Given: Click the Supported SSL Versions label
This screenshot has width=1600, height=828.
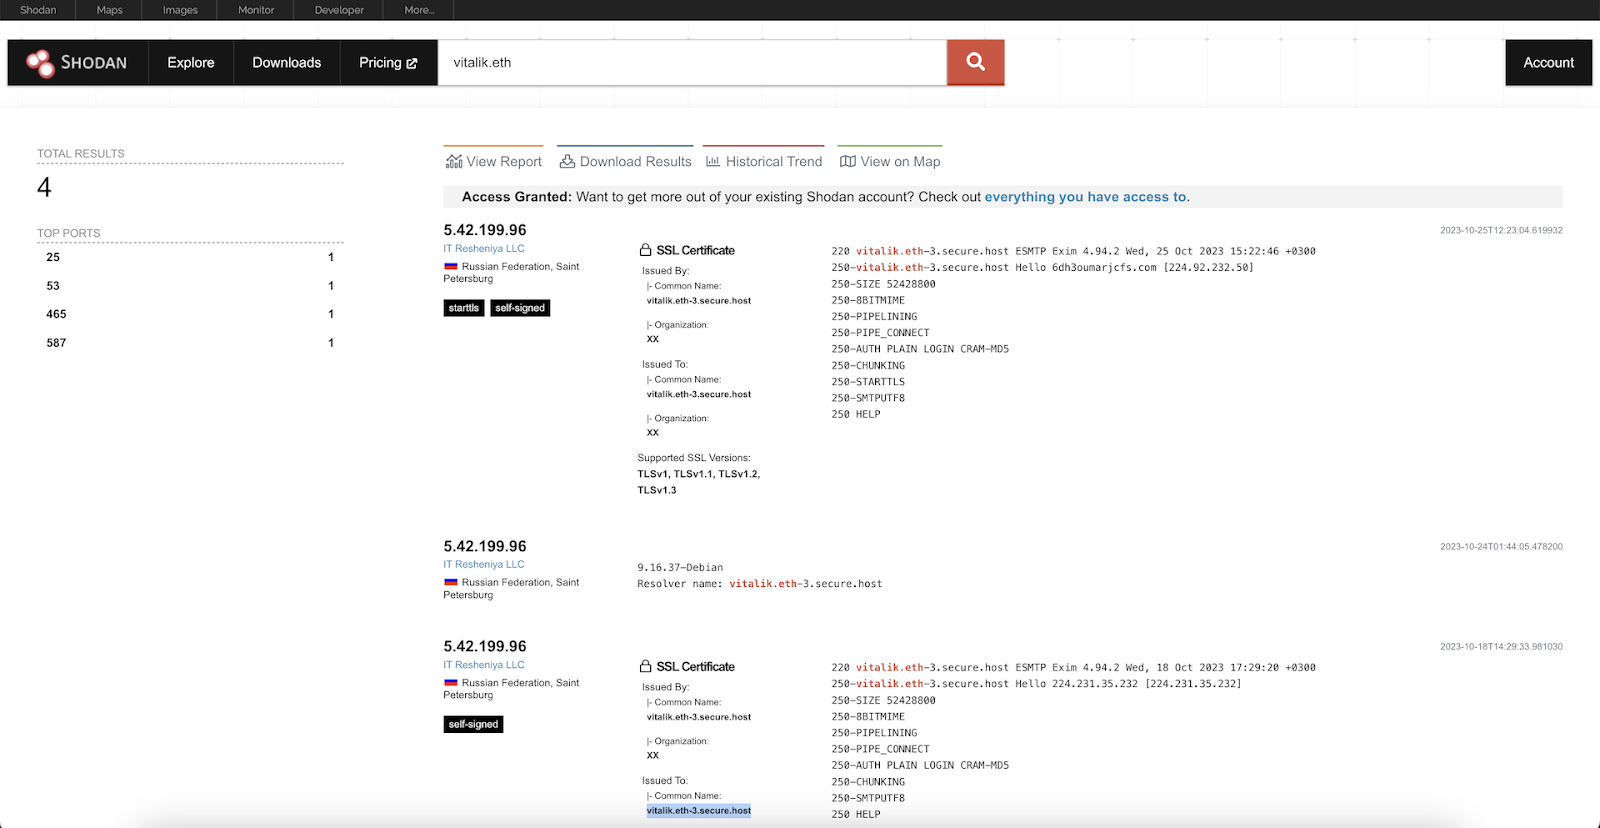Looking at the screenshot, I should [x=694, y=458].
